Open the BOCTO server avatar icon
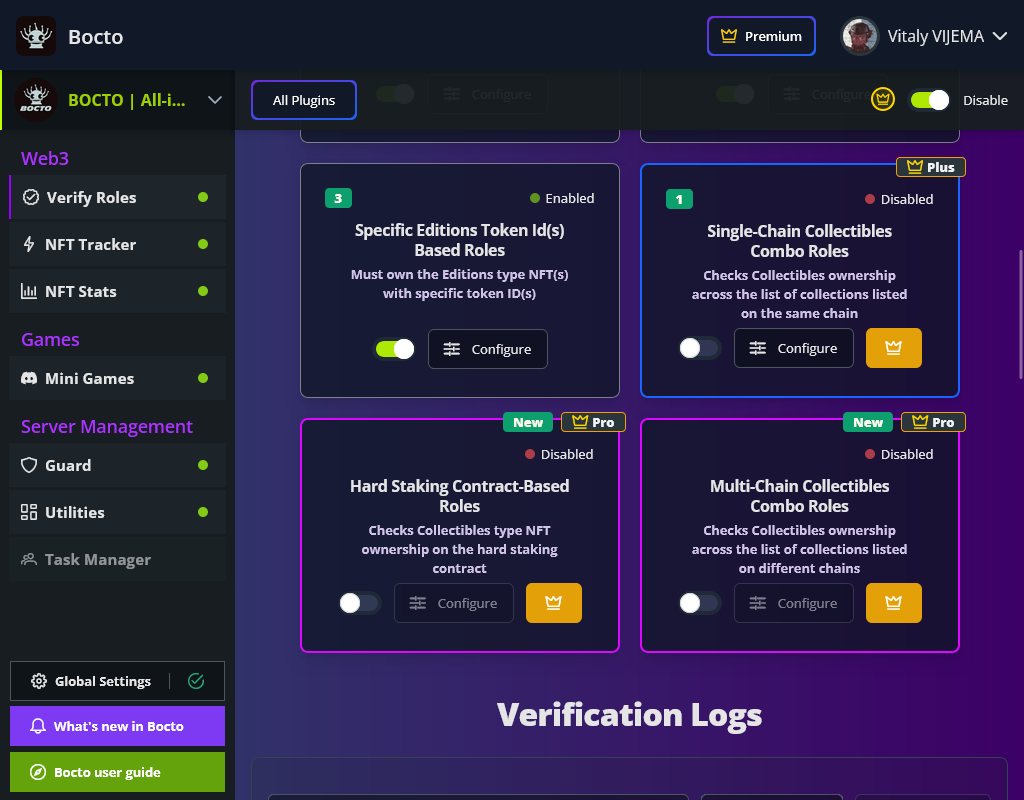1024x800 pixels. (36, 100)
